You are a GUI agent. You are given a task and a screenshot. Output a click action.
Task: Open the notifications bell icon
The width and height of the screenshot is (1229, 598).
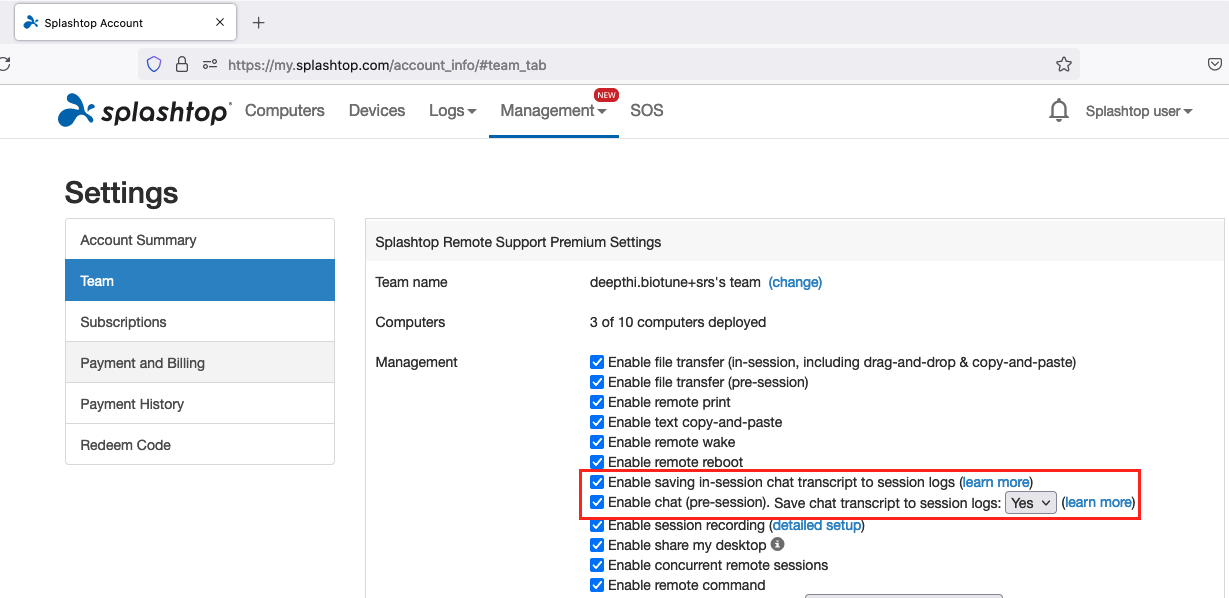1058,111
